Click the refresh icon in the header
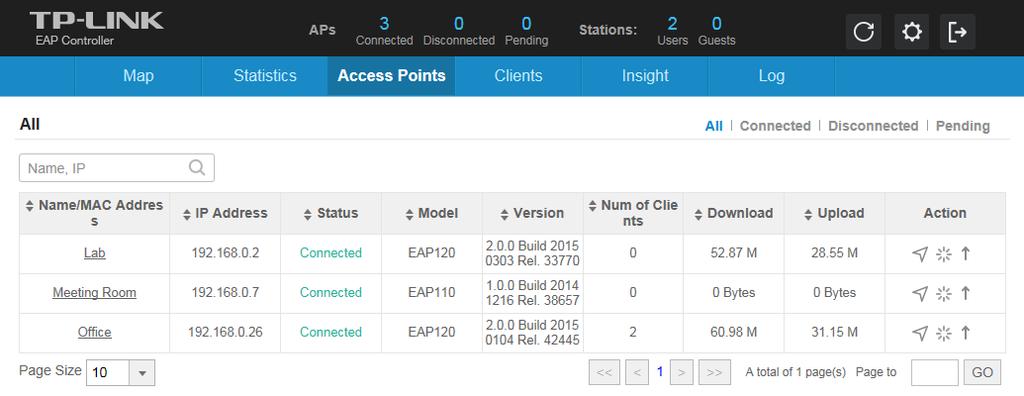Viewport: 1024px width, 396px height. (863, 31)
